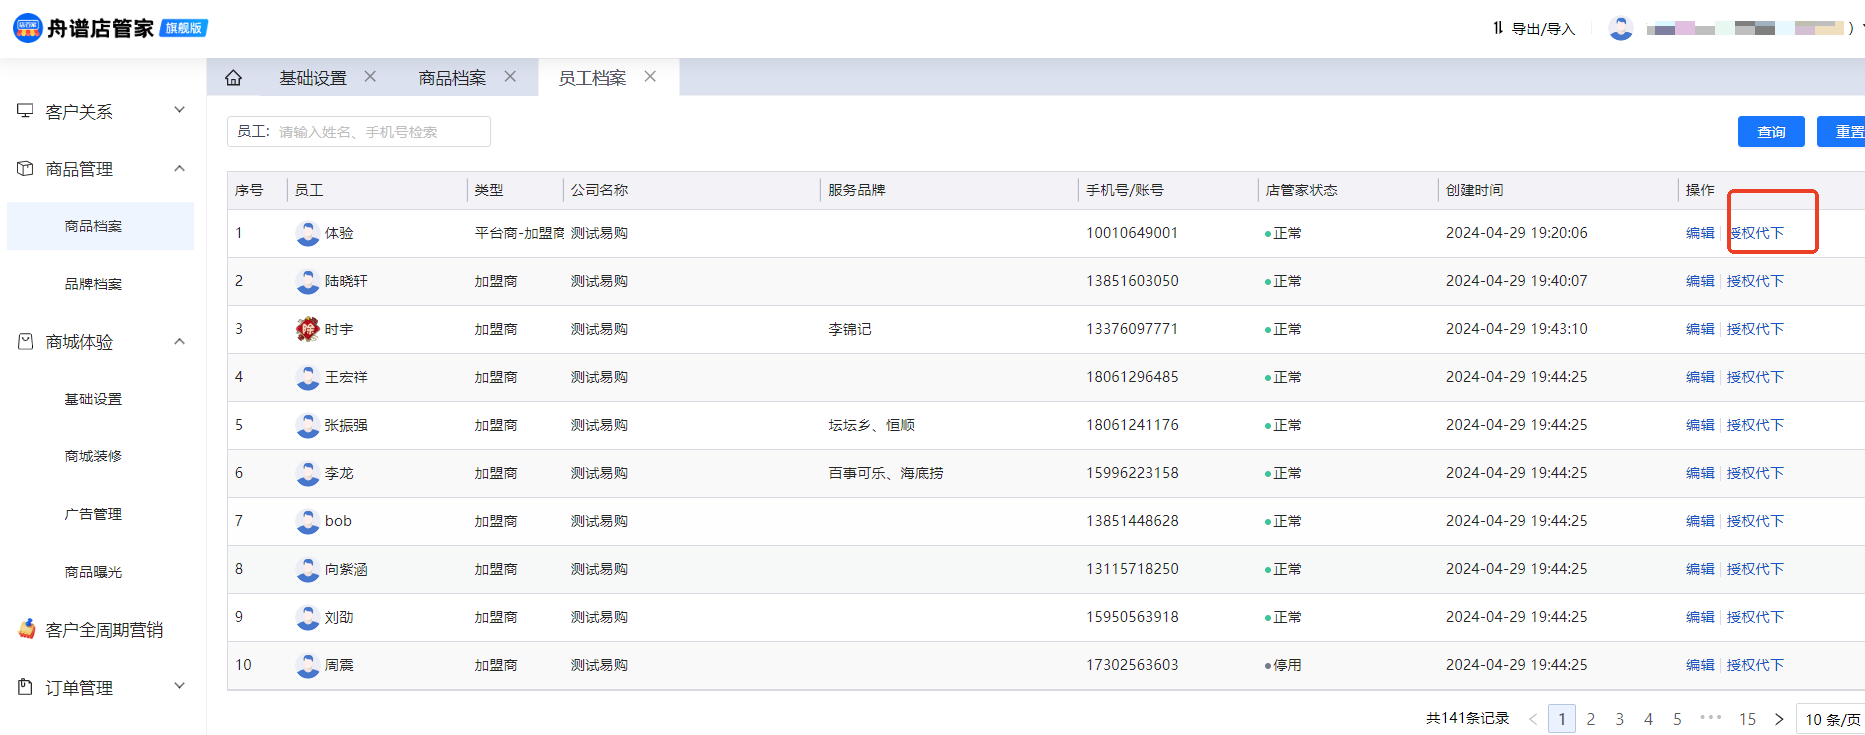Open 品牌档案 in the sidebar
The width and height of the screenshot is (1865, 735).
[x=93, y=284]
